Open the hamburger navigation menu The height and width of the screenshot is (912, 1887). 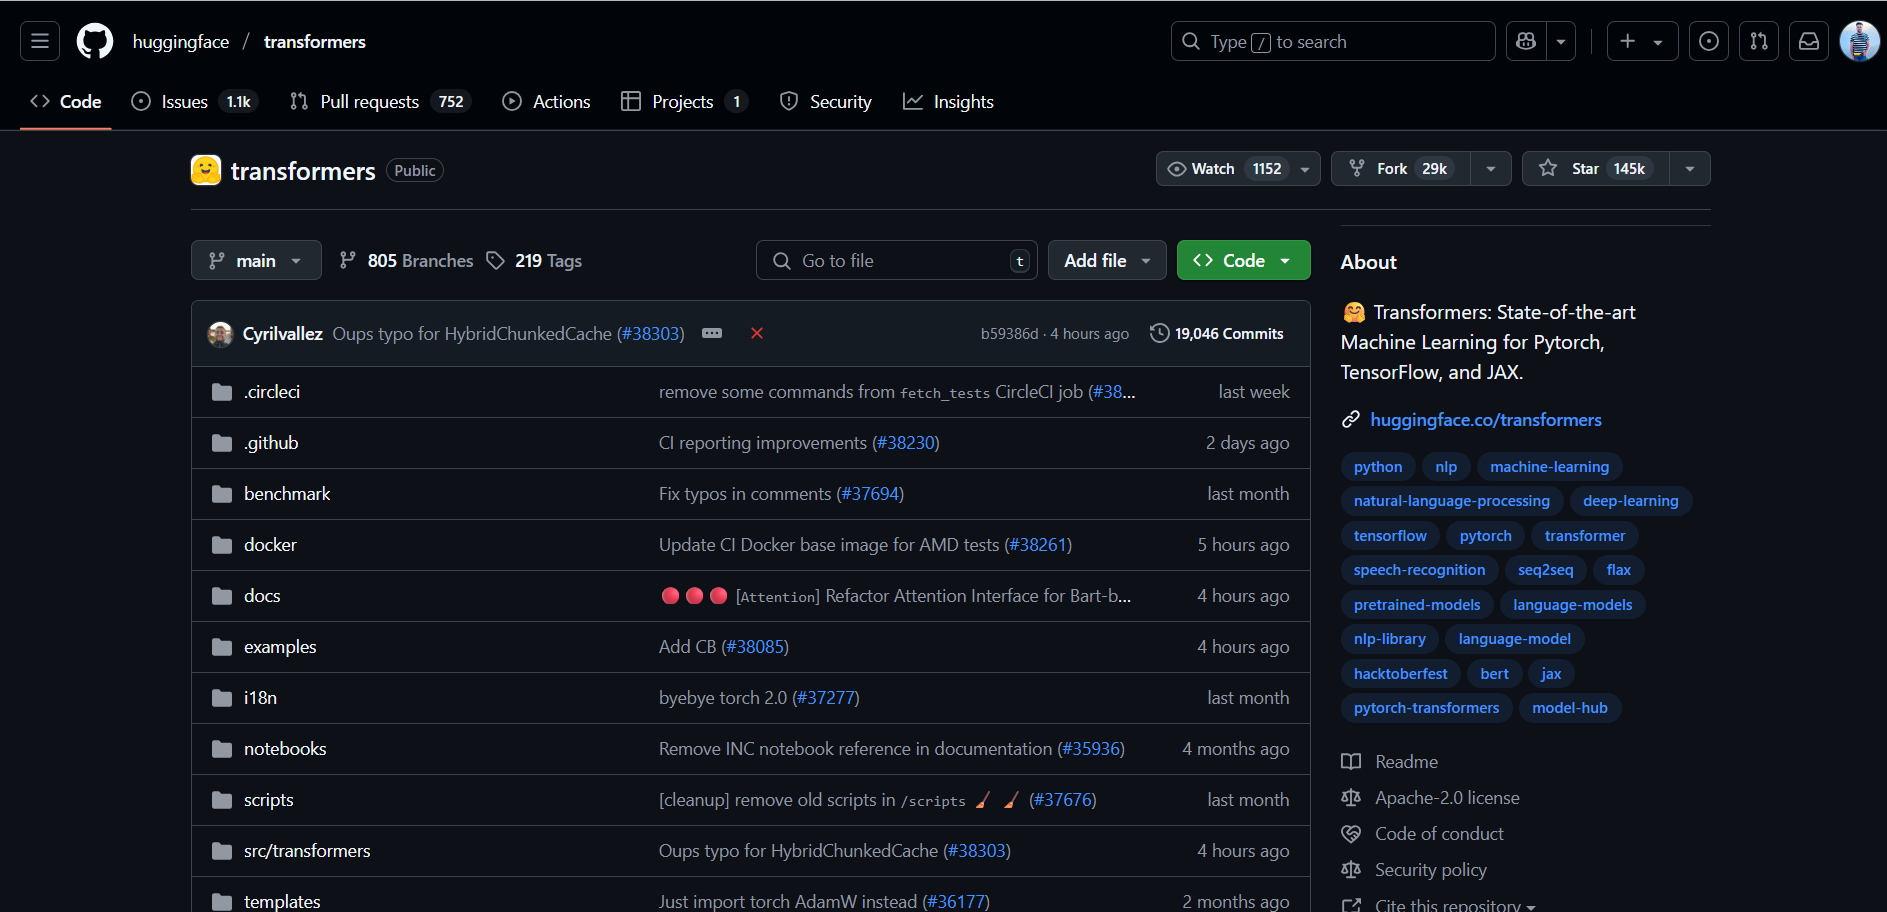click(x=40, y=41)
